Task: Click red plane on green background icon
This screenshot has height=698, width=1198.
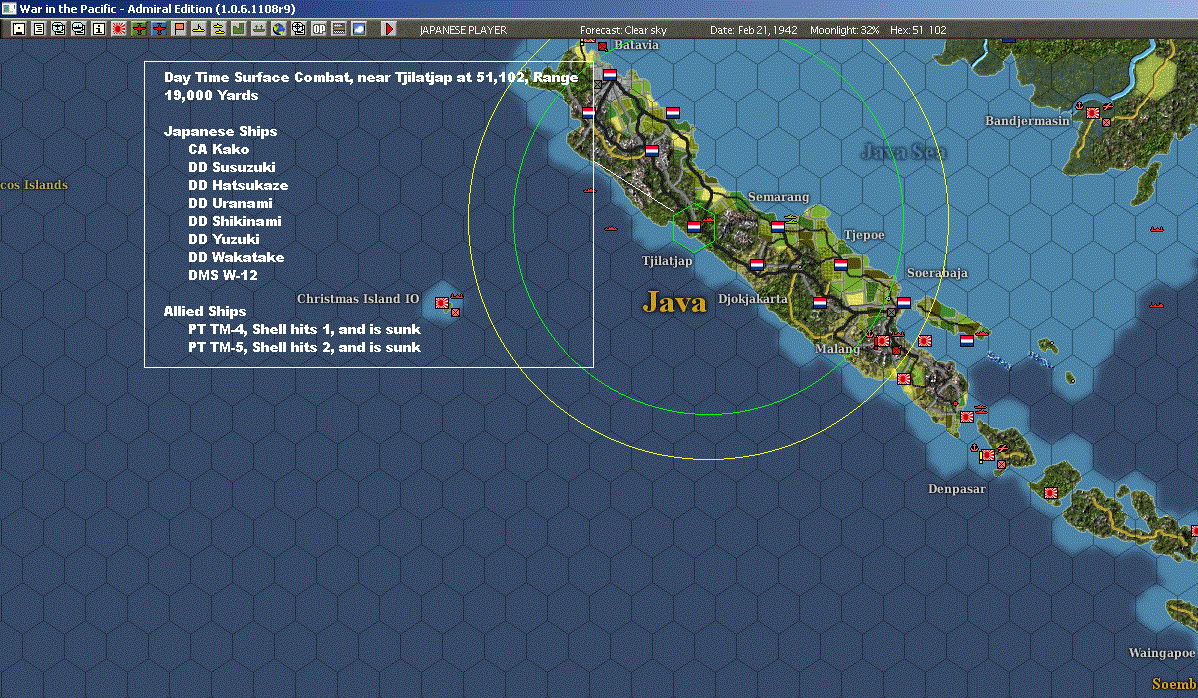Action: 139,29
